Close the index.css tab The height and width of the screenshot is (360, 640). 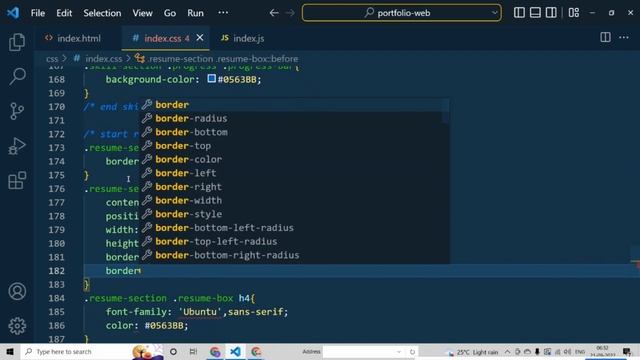point(200,38)
